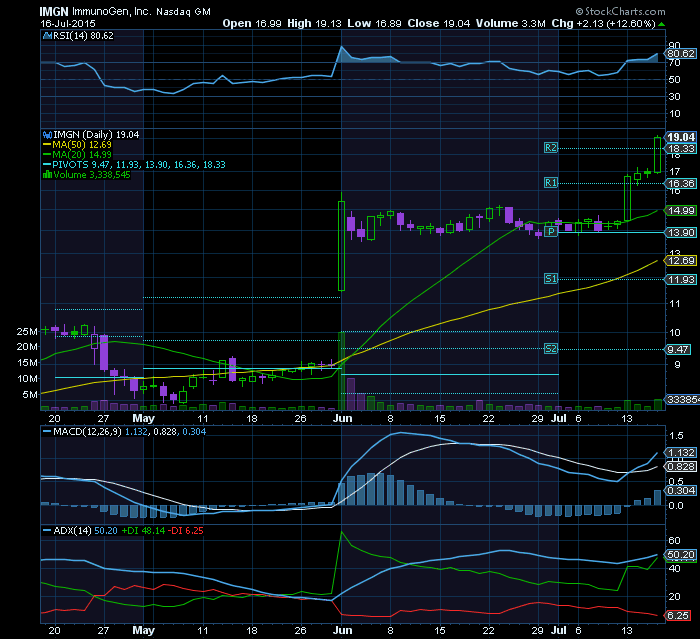Click the 13.90 pivot price tag
The image size is (700, 639).
tap(681, 233)
